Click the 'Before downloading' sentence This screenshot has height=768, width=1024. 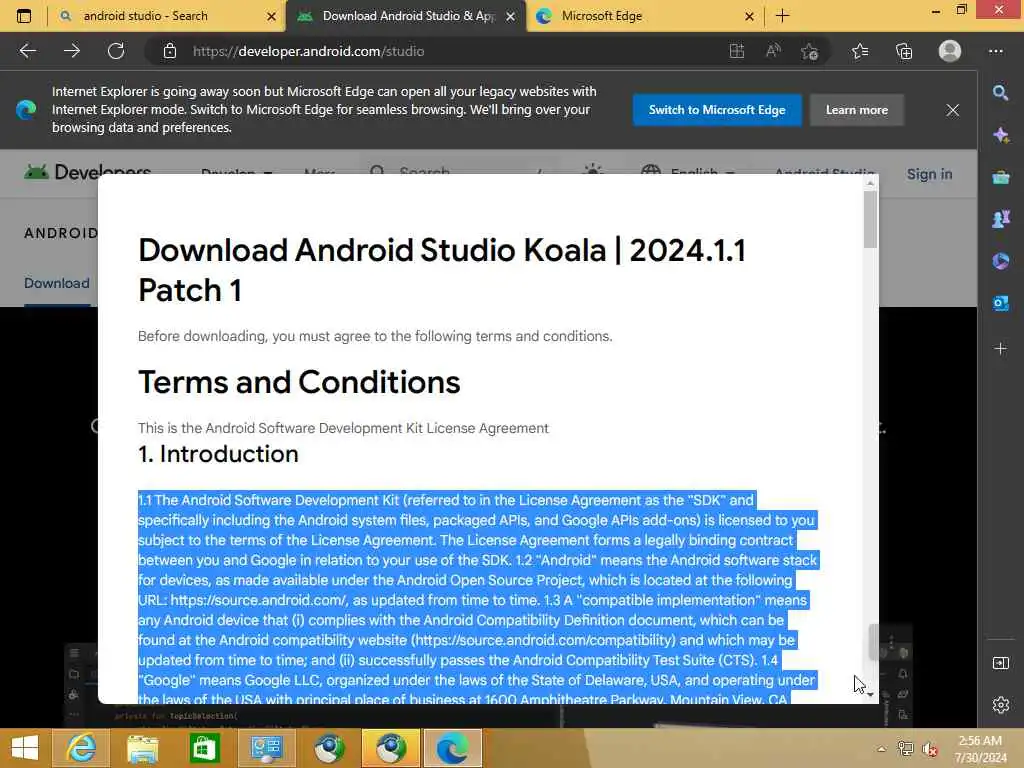(x=375, y=336)
